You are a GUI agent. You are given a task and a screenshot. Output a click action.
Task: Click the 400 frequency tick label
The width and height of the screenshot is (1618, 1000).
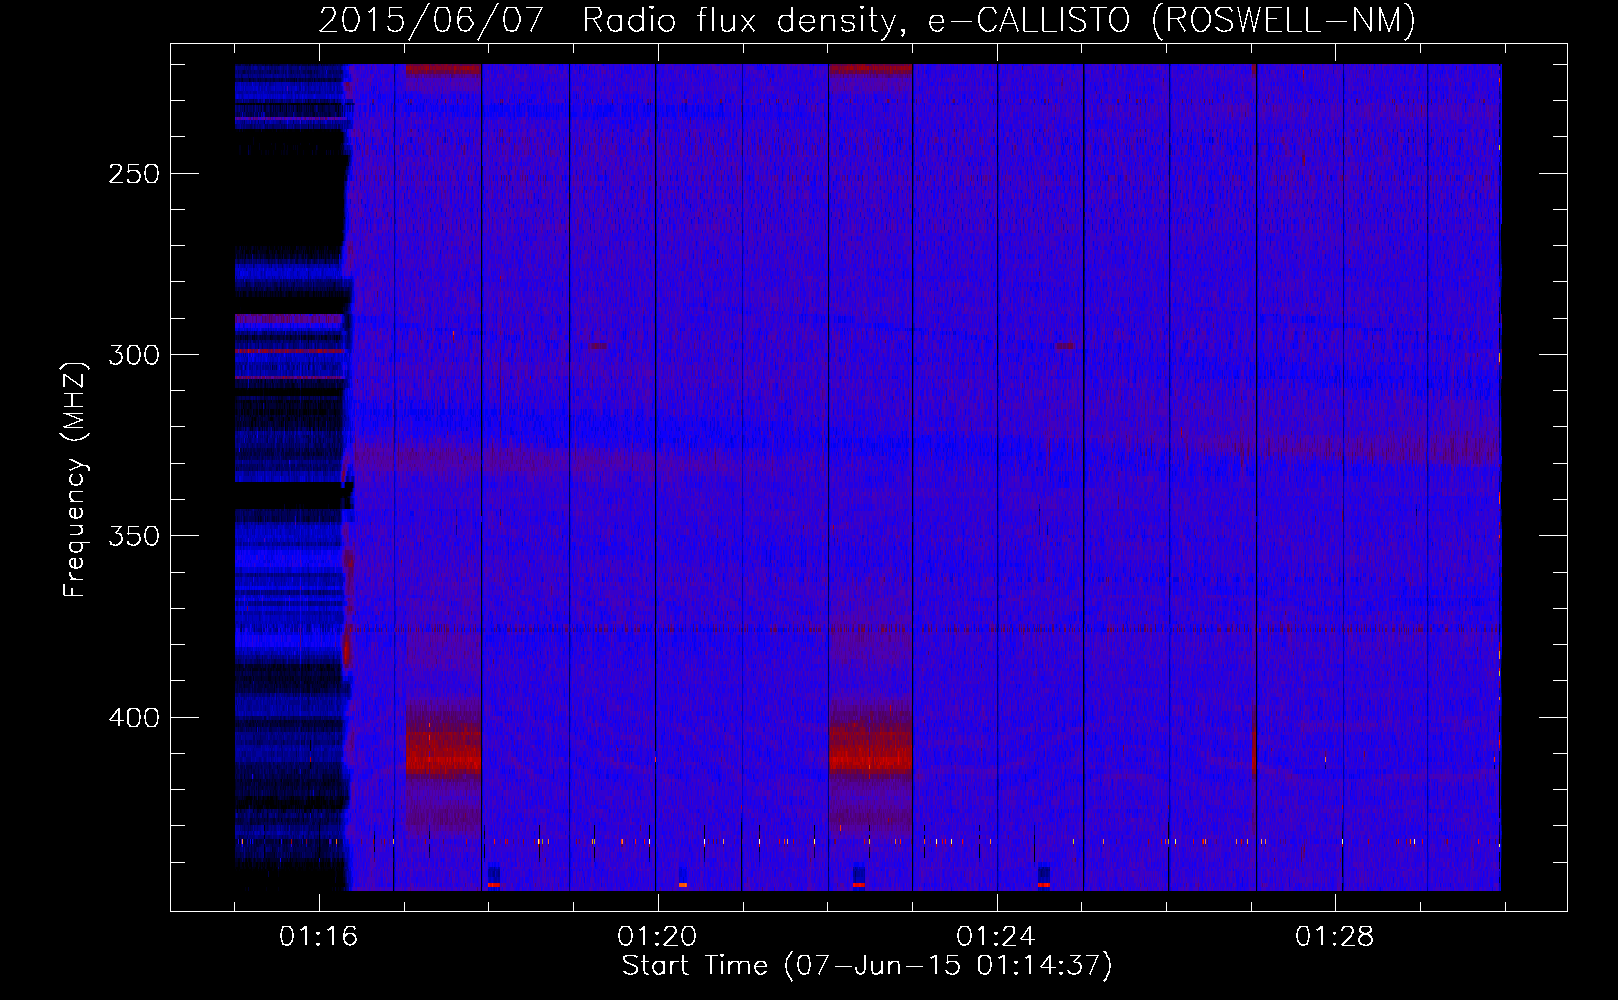tap(134, 718)
